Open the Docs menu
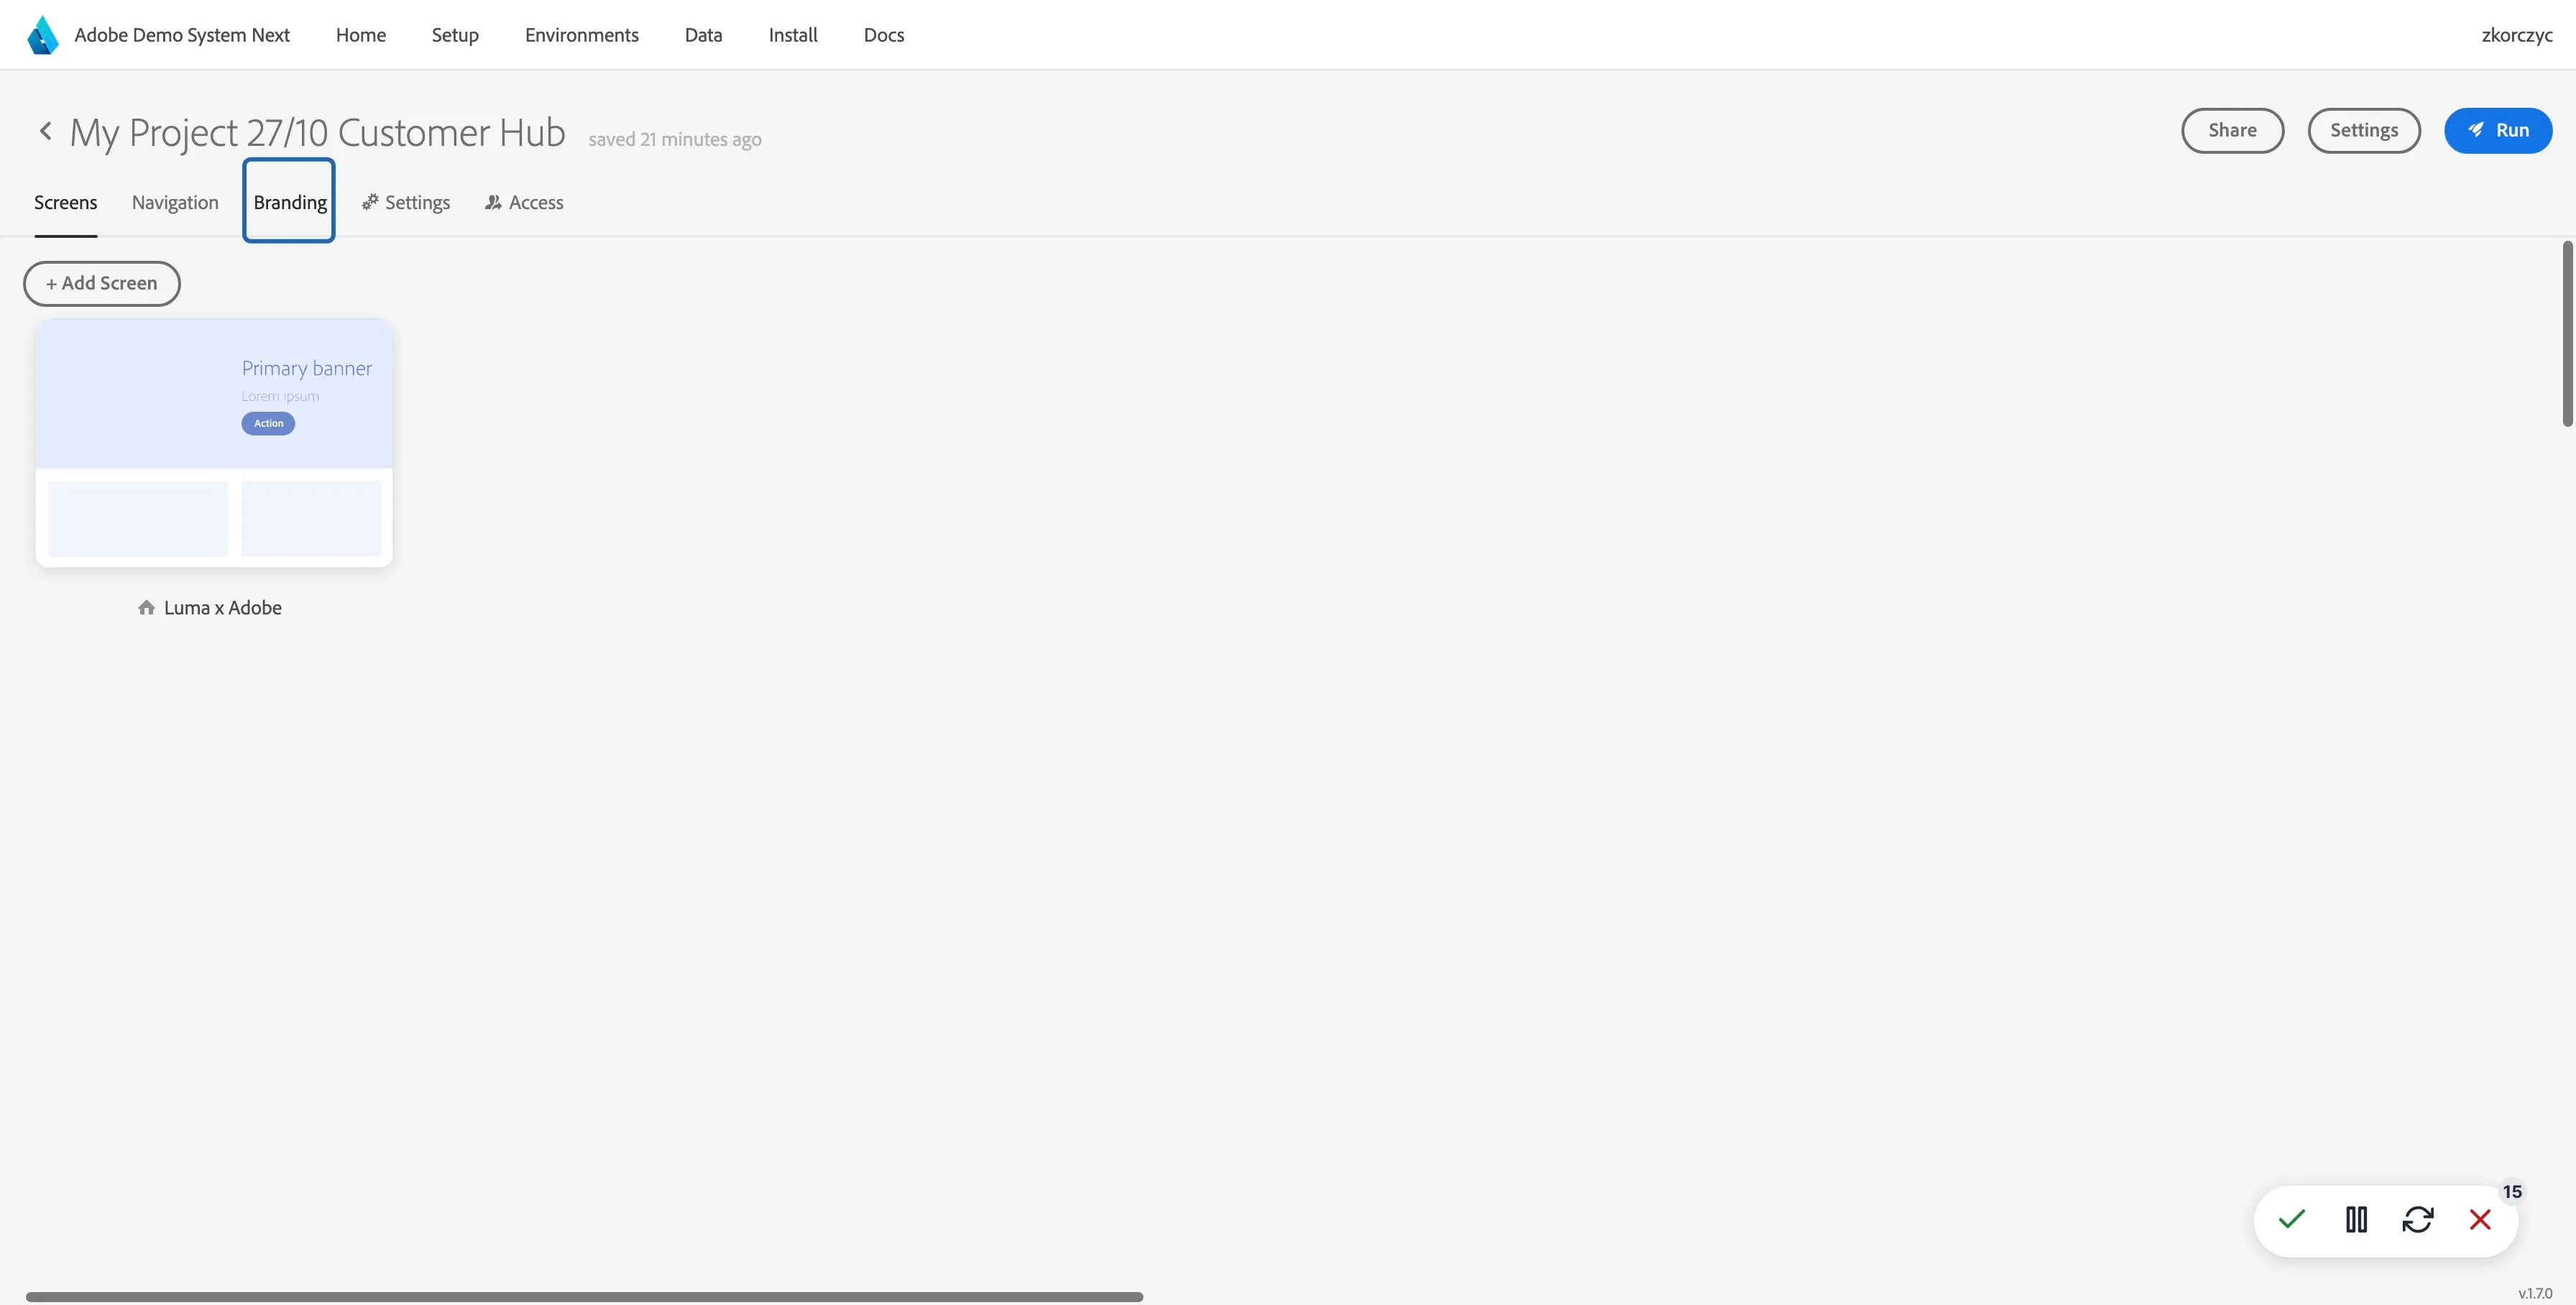The width and height of the screenshot is (2576, 1305). coord(884,35)
